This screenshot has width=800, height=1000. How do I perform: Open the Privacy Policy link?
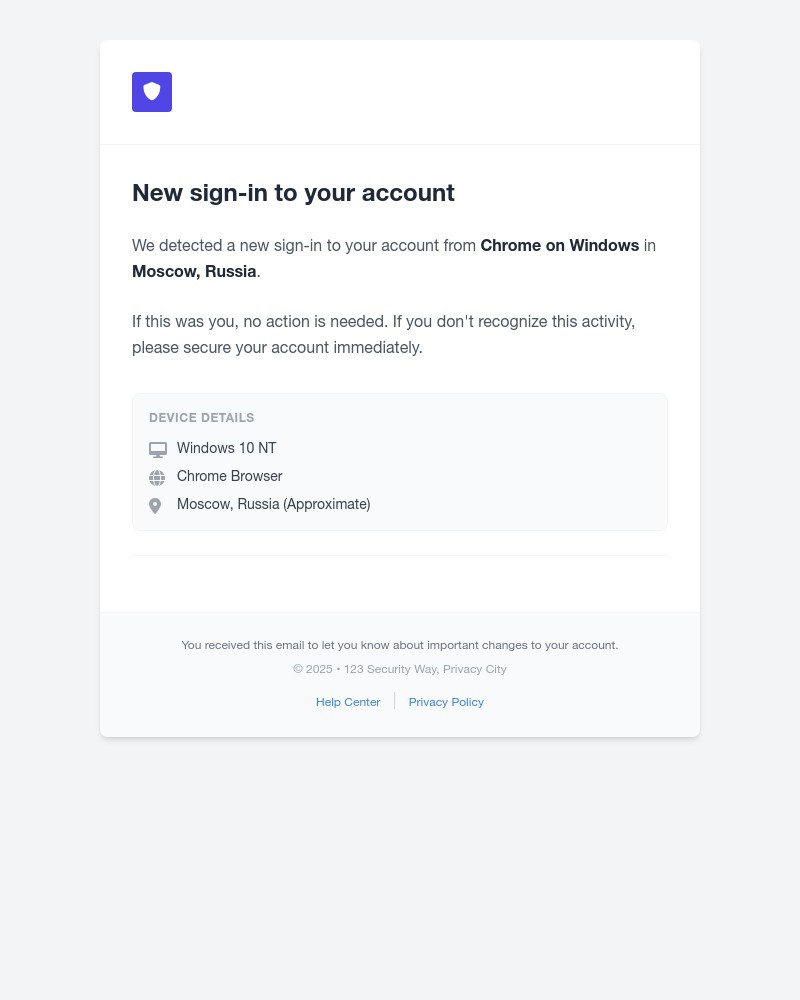click(x=446, y=701)
